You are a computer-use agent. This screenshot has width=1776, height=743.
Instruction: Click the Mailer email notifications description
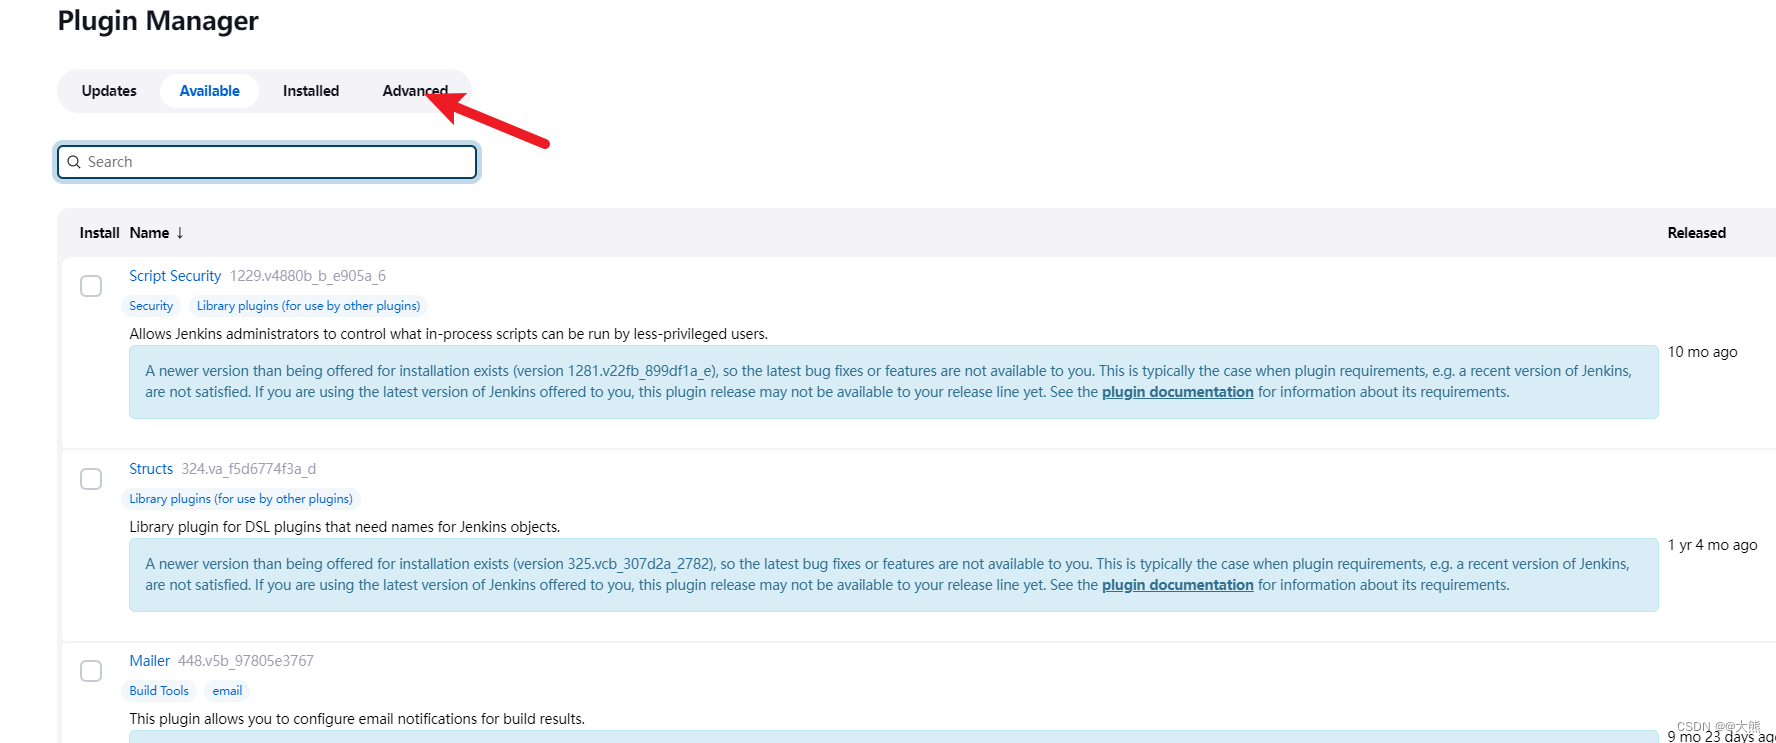click(357, 719)
